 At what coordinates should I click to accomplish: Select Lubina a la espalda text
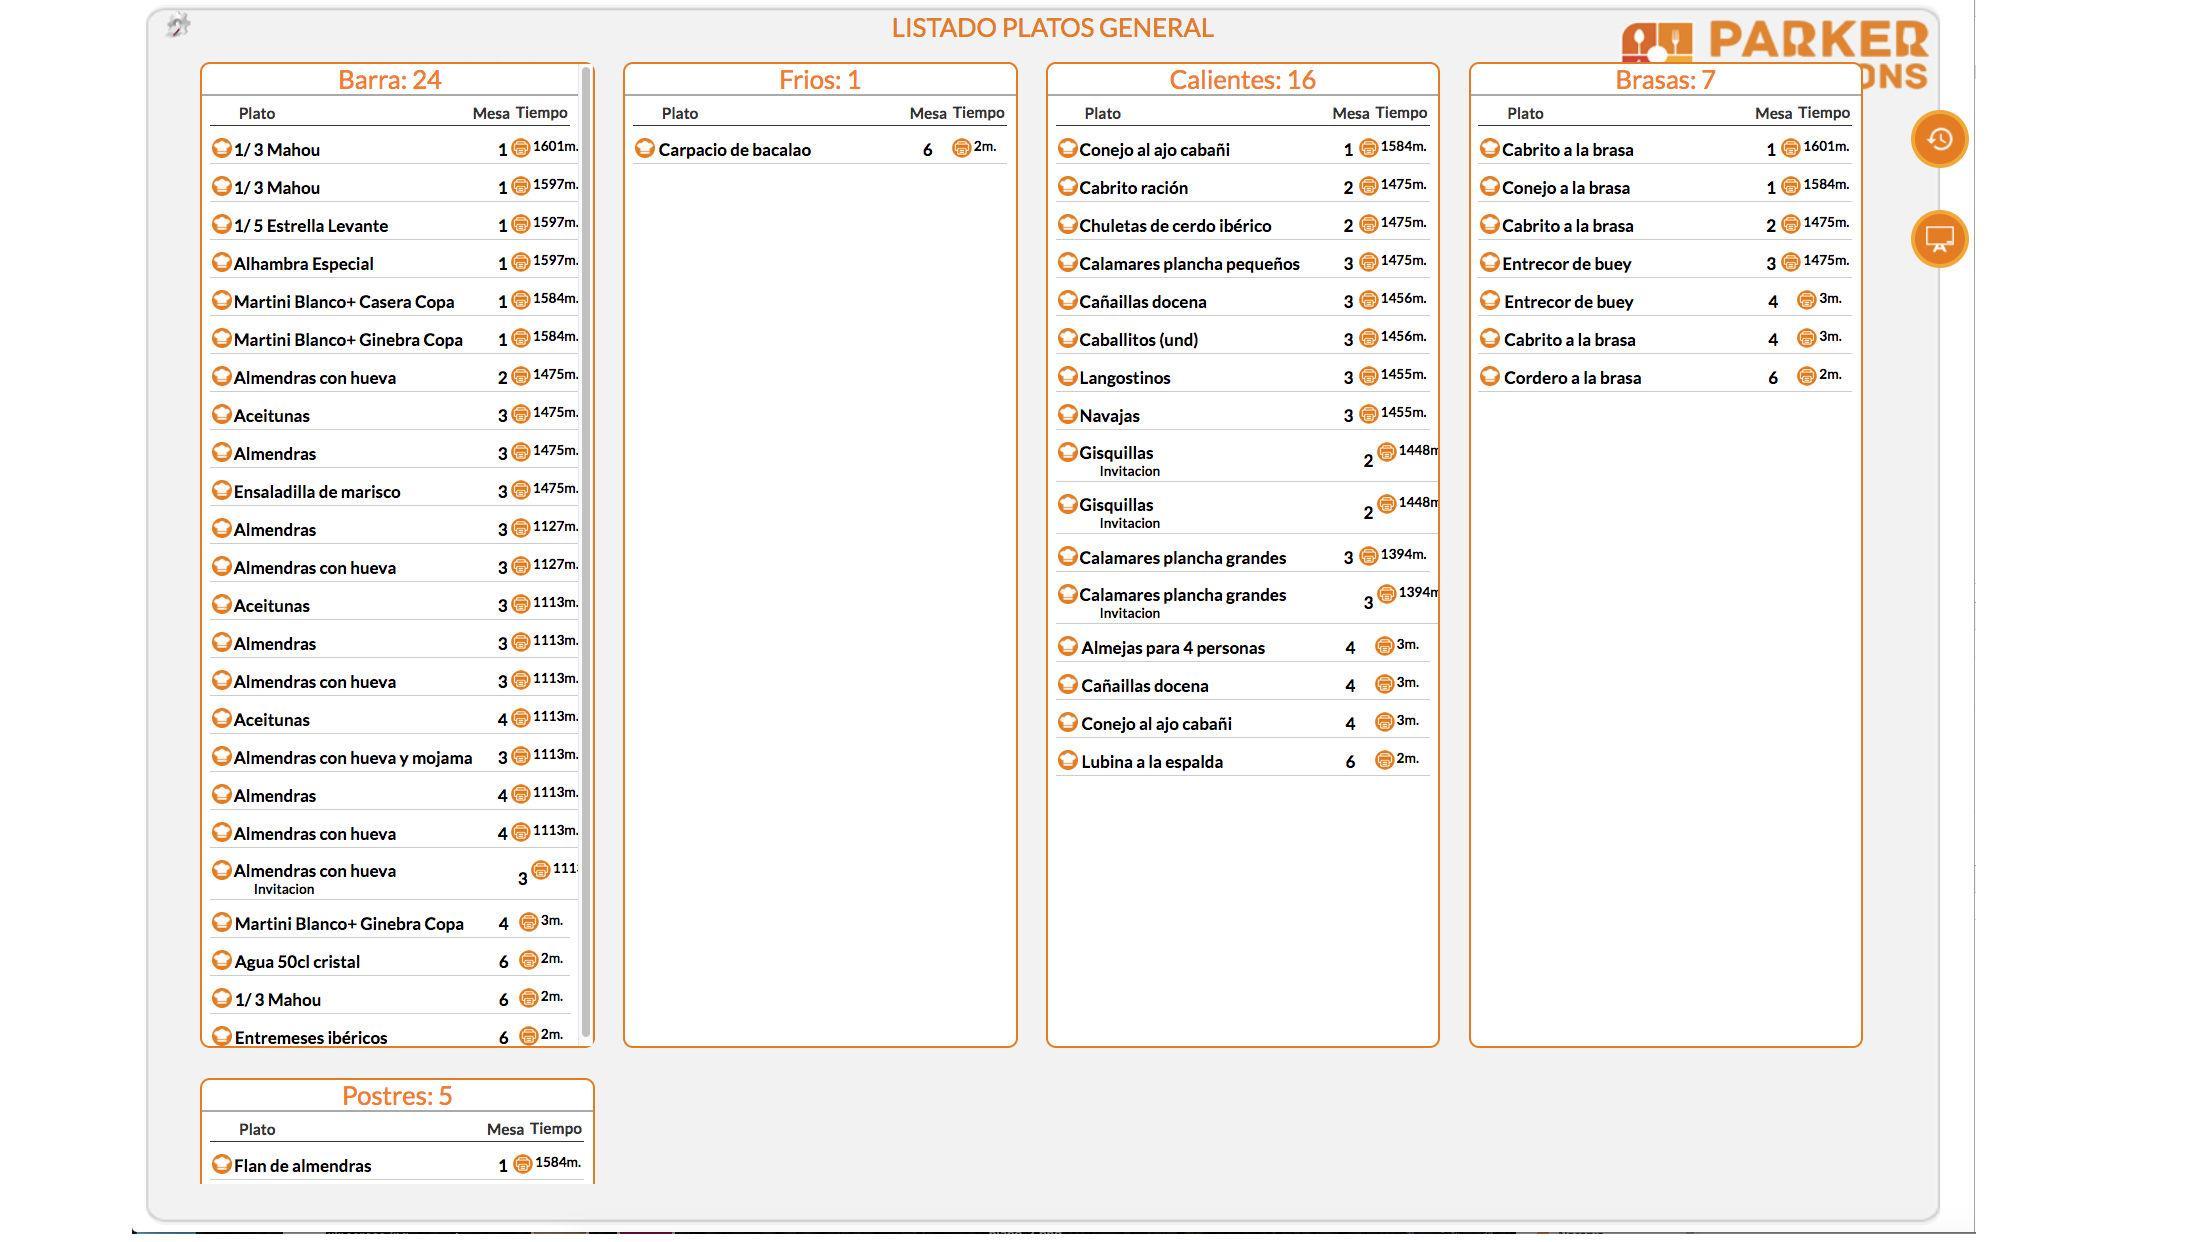tap(1152, 762)
